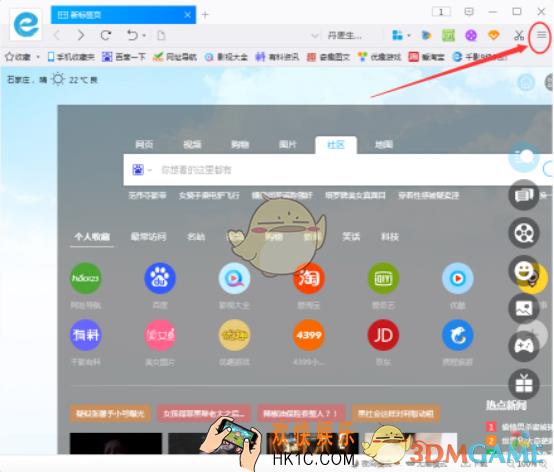Go back to the previous page
The width and height of the screenshot is (554, 472).
[57, 35]
